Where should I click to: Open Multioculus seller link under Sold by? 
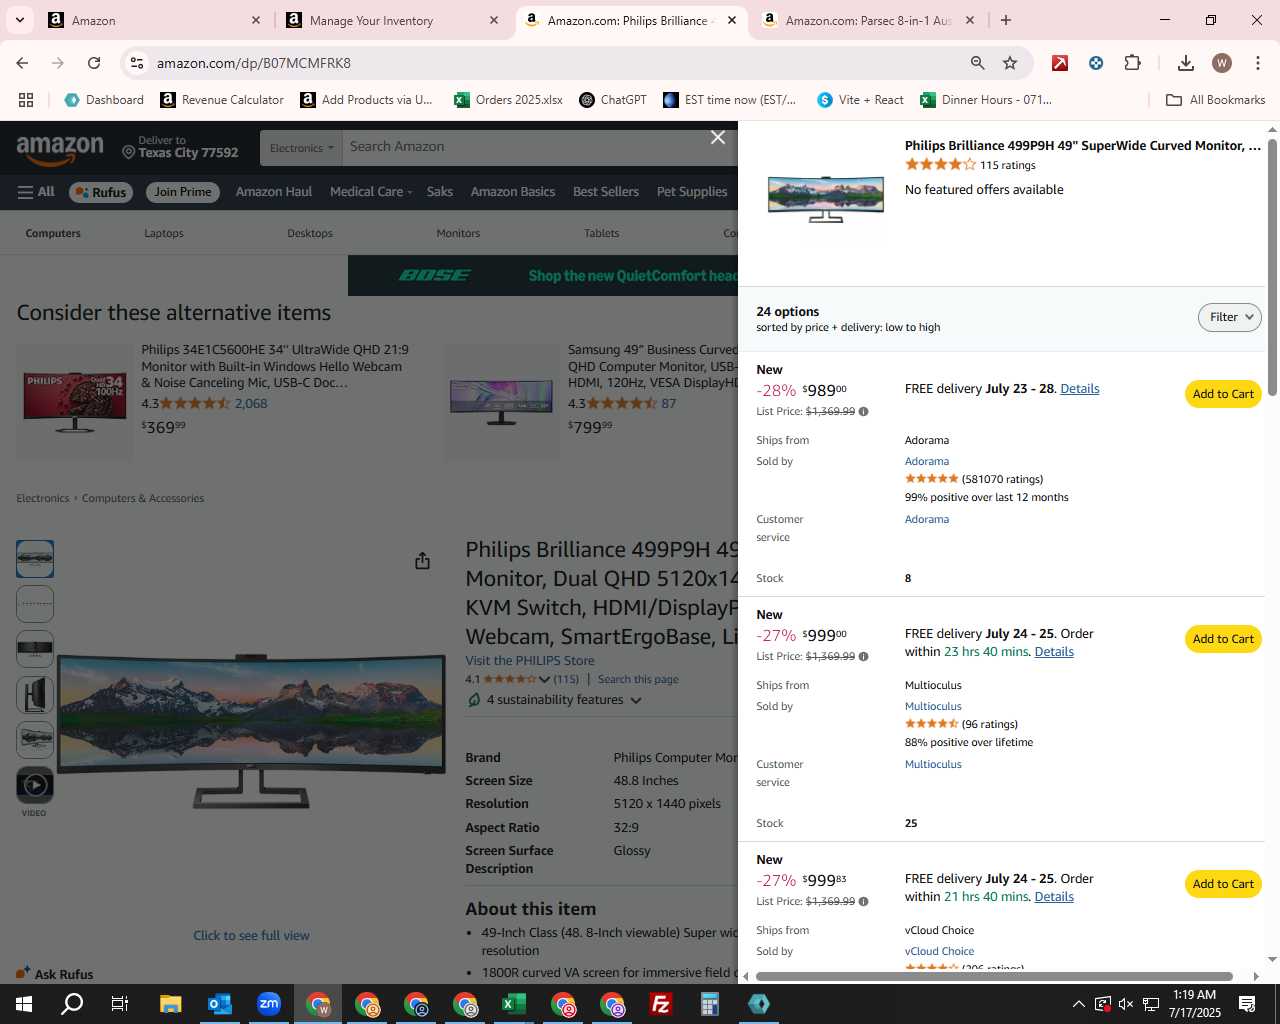click(933, 706)
